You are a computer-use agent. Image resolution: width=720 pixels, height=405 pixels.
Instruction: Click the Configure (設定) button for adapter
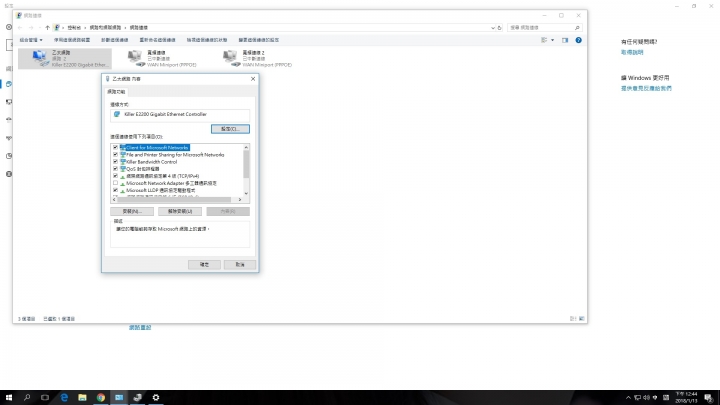[x=230, y=129]
